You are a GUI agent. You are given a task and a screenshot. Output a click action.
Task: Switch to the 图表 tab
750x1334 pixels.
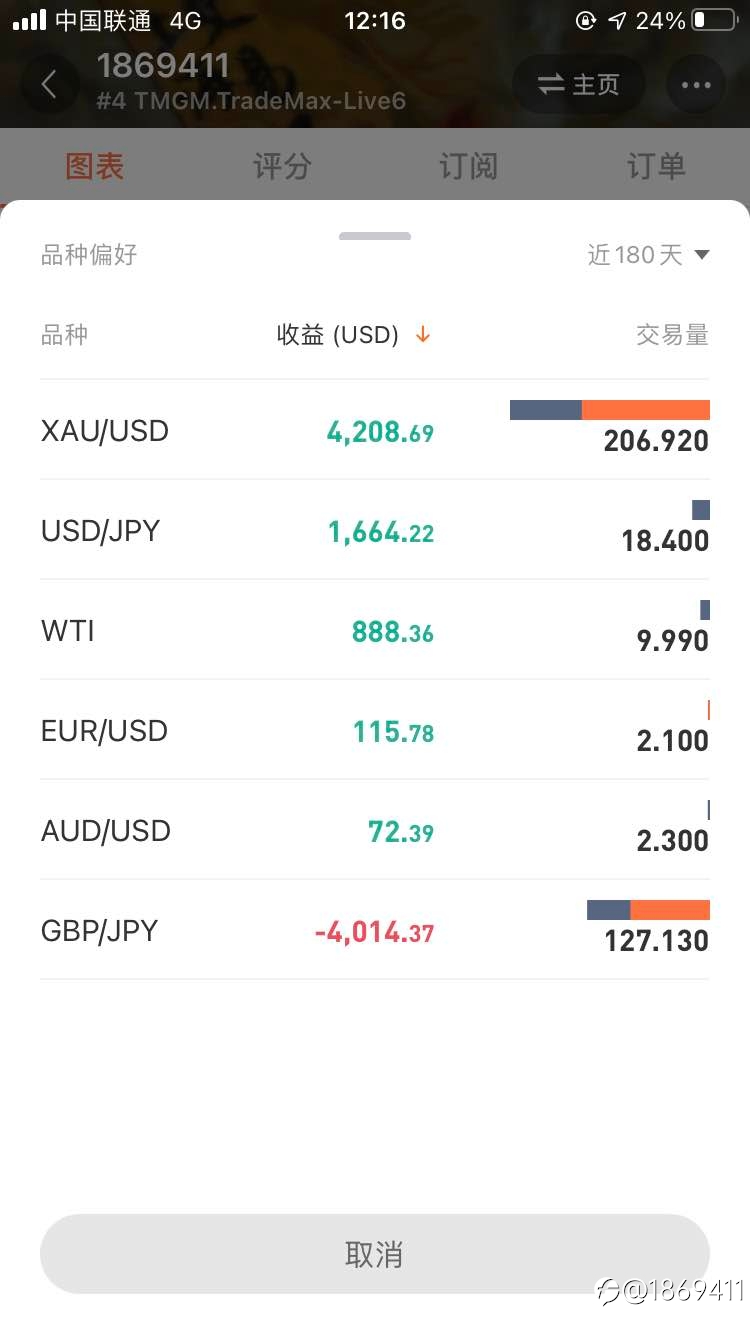tap(94, 166)
